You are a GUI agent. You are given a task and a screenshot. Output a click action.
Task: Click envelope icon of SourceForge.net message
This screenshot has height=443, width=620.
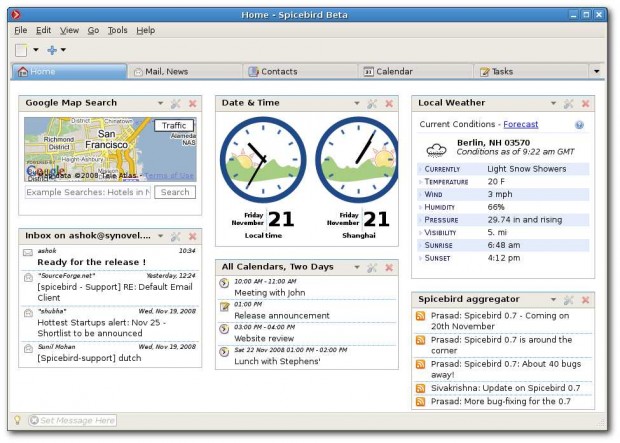click(x=28, y=277)
